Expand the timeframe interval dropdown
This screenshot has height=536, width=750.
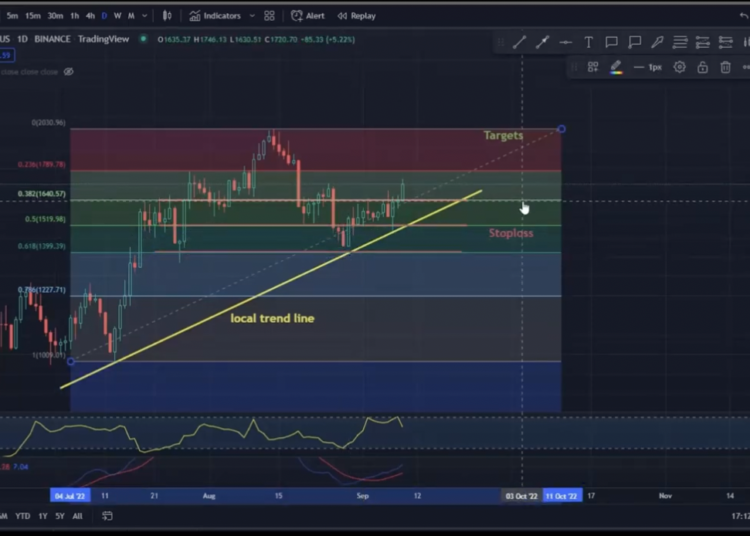click(144, 16)
